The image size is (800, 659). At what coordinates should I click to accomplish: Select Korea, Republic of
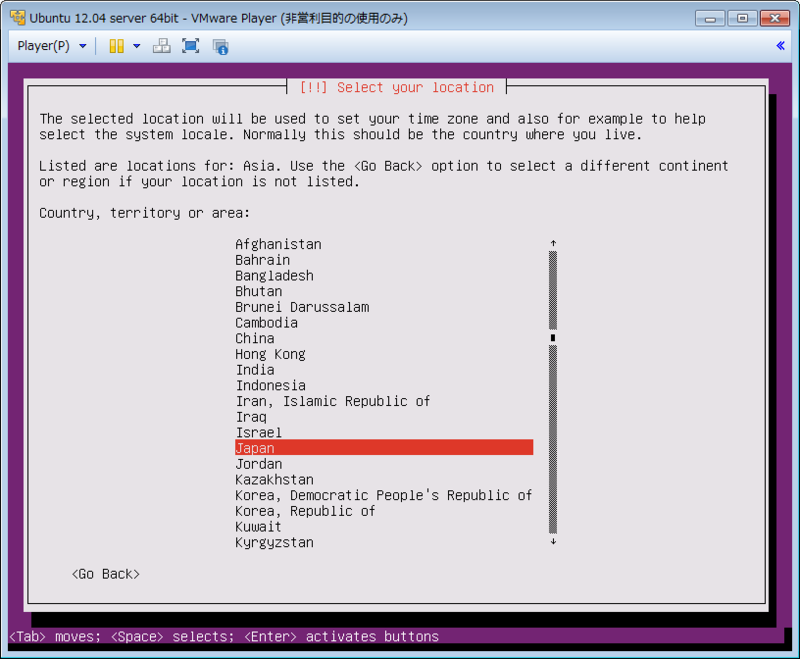pyautogui.click(x=305, y=511)
